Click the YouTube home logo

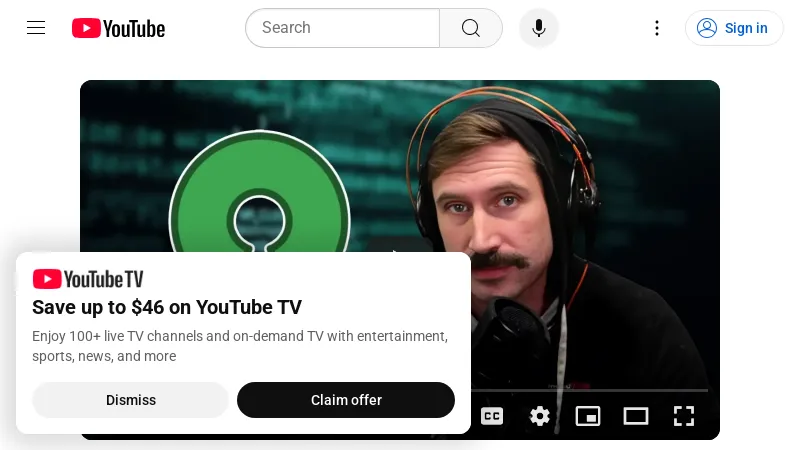pos(118,28)
